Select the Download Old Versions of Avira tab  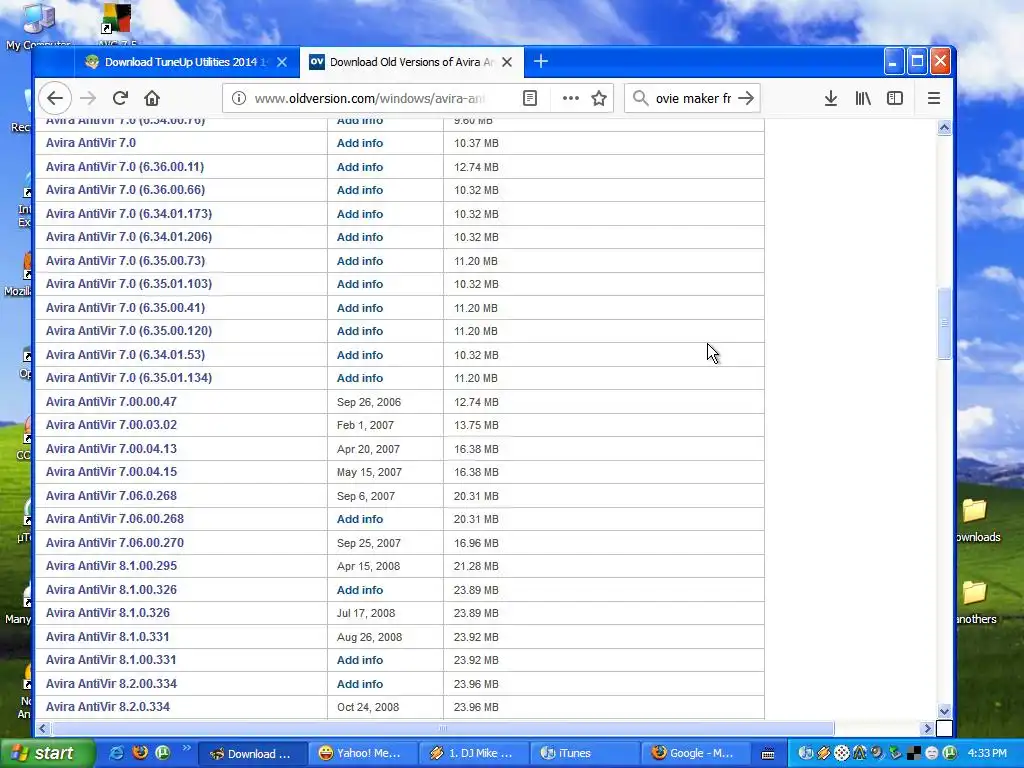[x=411, y=62]
